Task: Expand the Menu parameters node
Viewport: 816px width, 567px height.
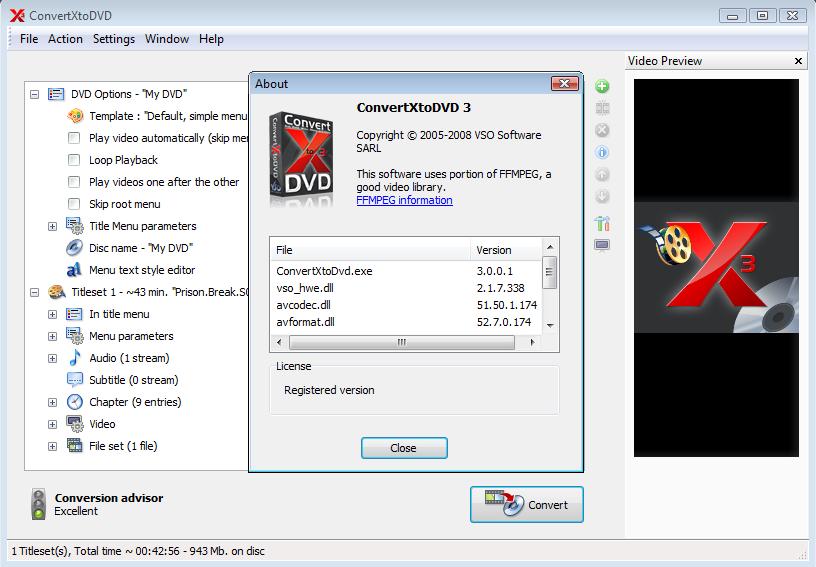Action: coord(53,337)
